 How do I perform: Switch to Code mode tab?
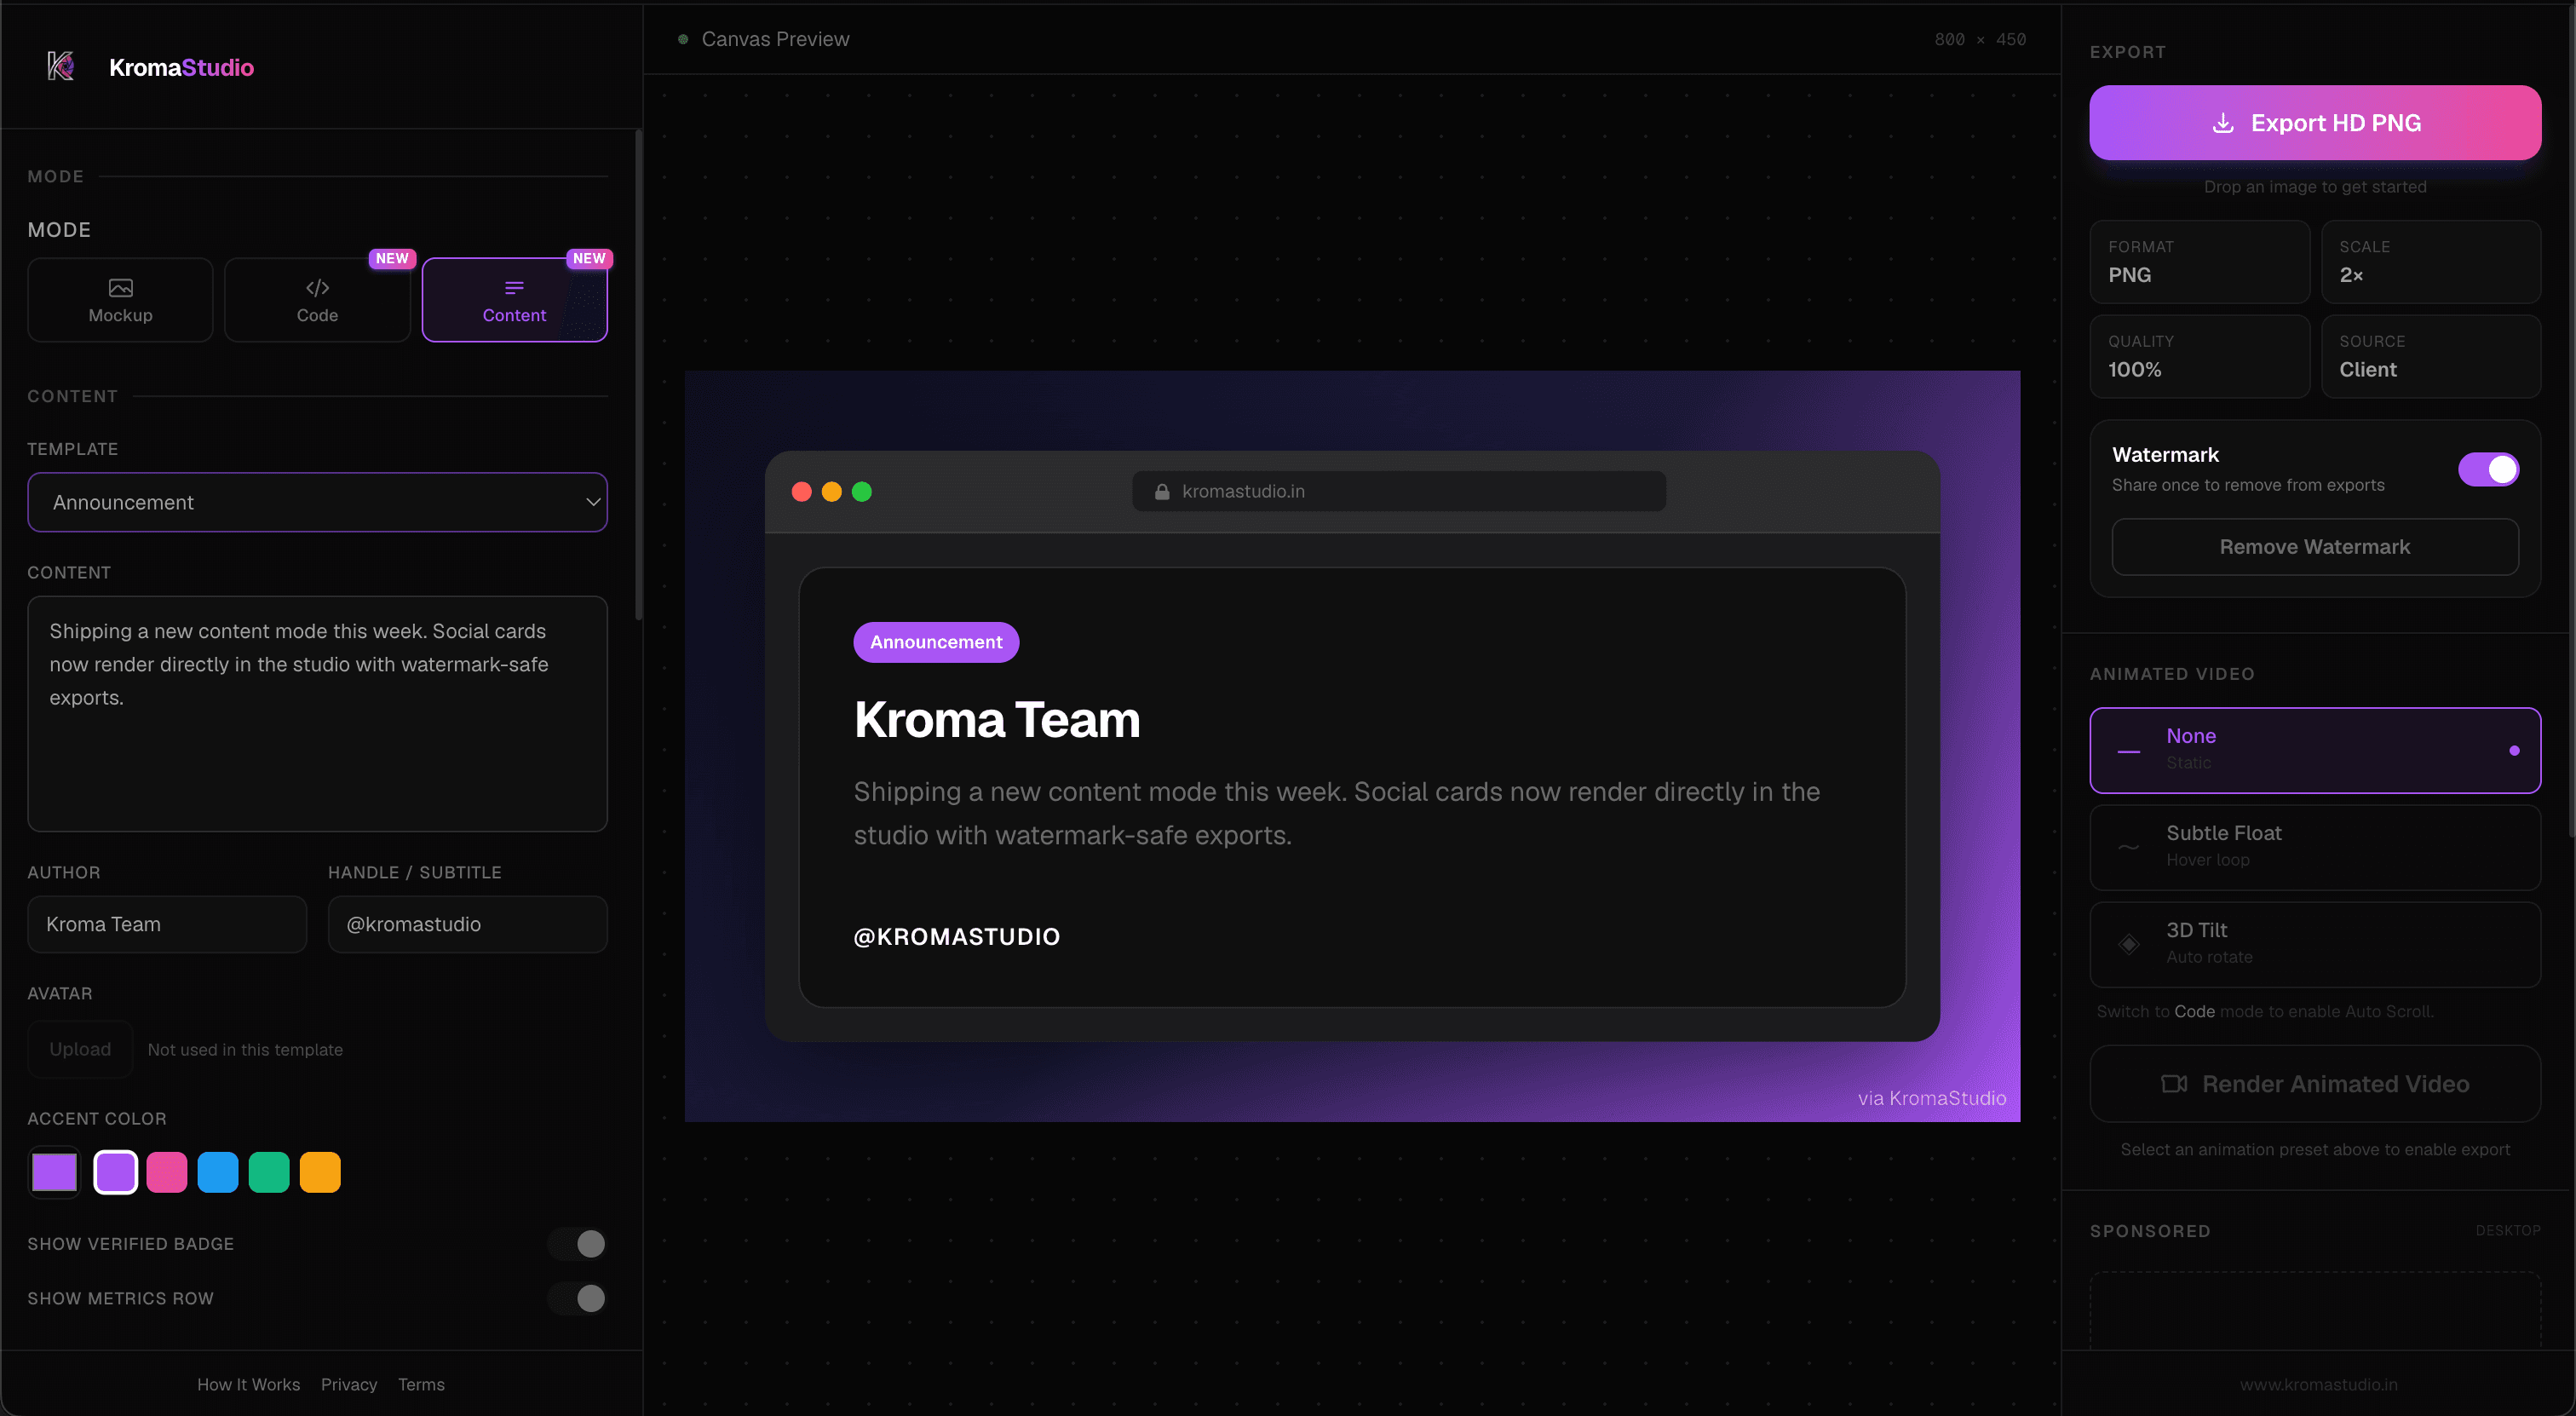pyautogui.click(x=317, y=300)
